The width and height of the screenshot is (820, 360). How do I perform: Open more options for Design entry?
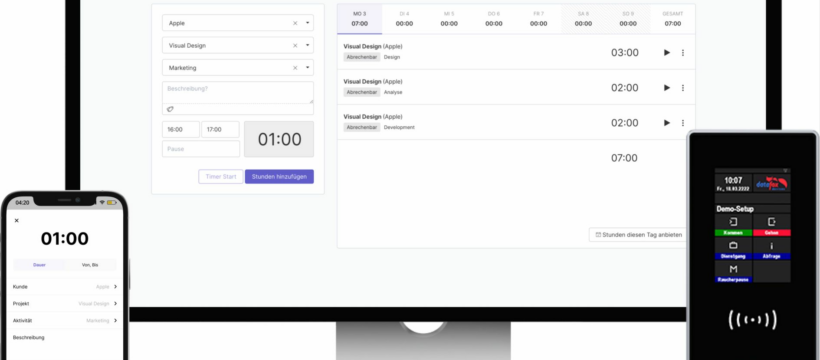click(682, 52)
